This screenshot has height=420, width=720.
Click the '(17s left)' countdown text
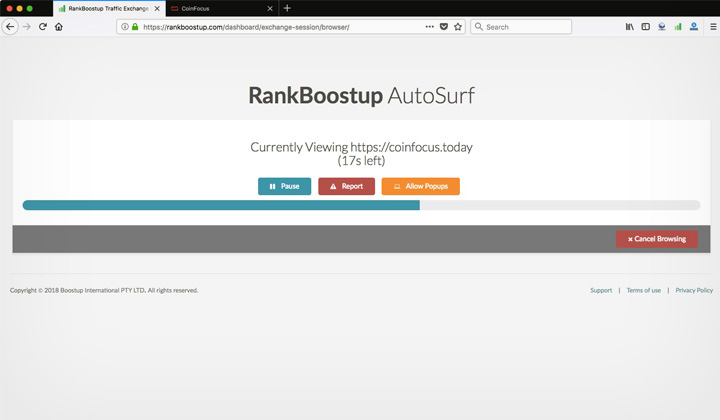pyautogui.click(x=361, y=161)
